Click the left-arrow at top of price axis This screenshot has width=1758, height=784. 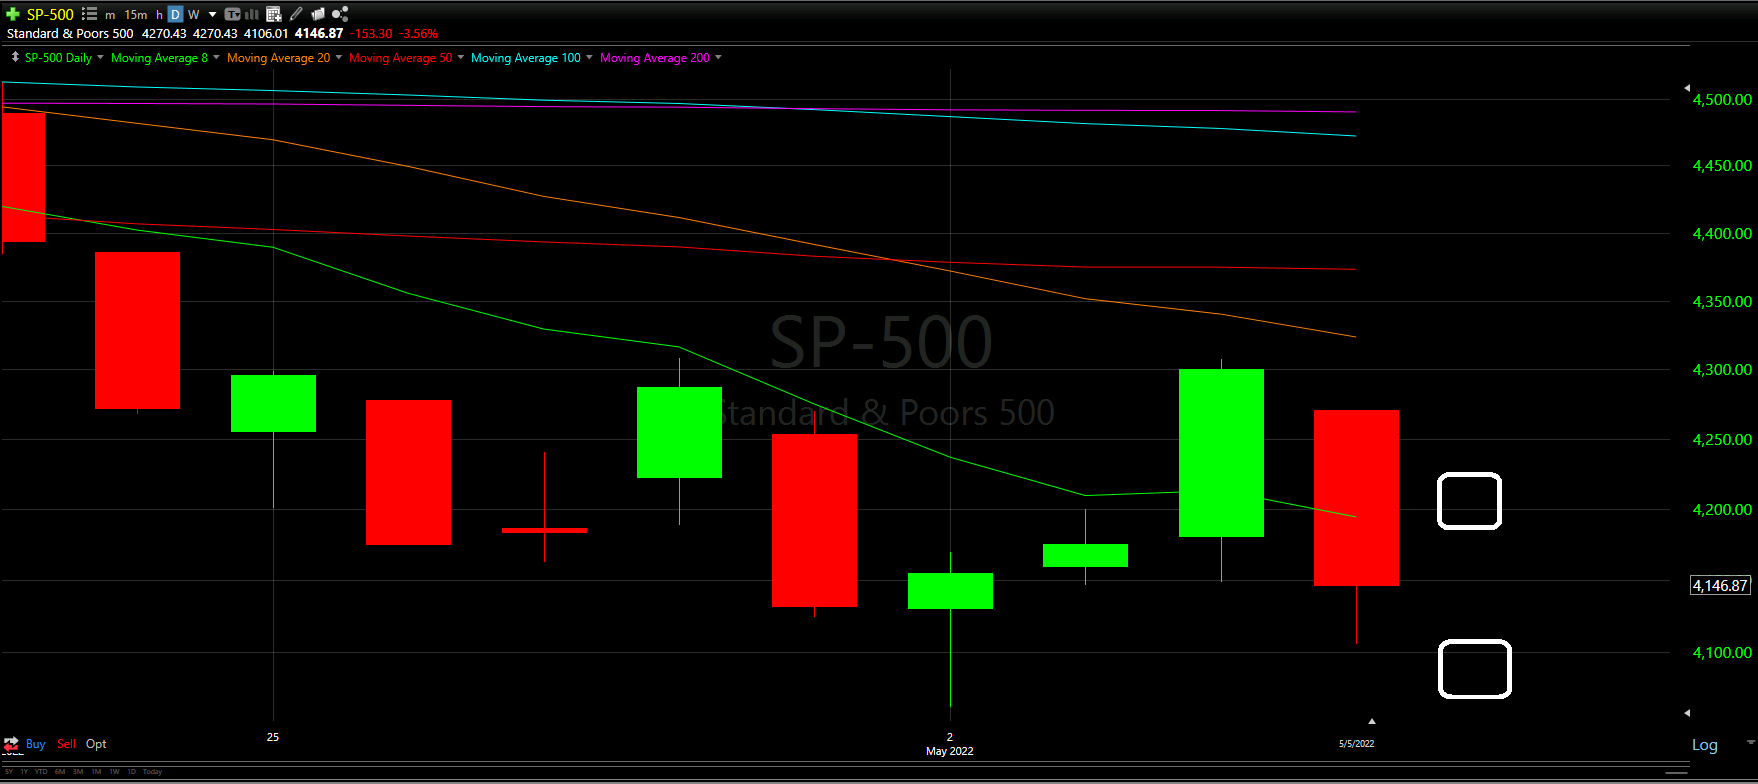[1687, 88]
